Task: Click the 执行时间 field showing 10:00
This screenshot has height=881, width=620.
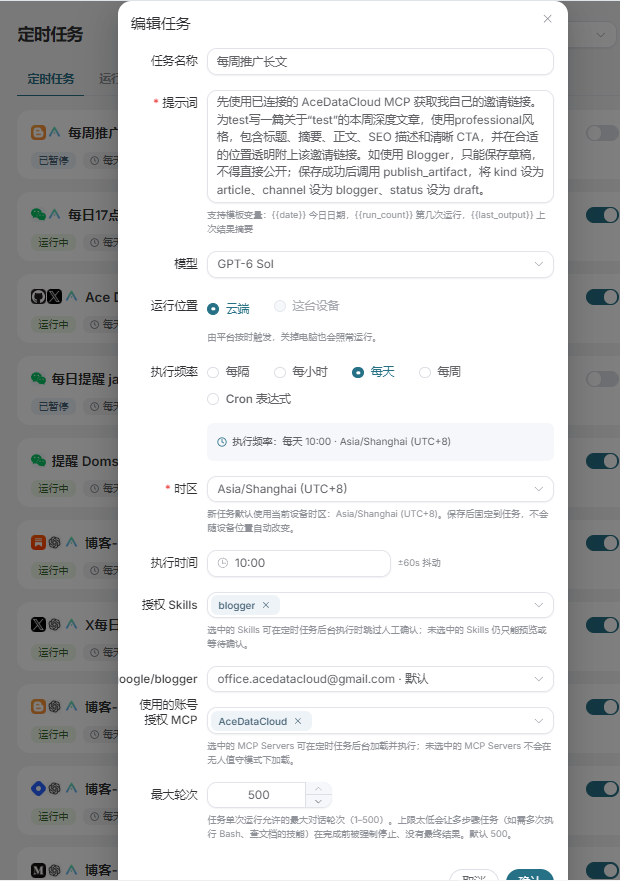Action: 298,563
